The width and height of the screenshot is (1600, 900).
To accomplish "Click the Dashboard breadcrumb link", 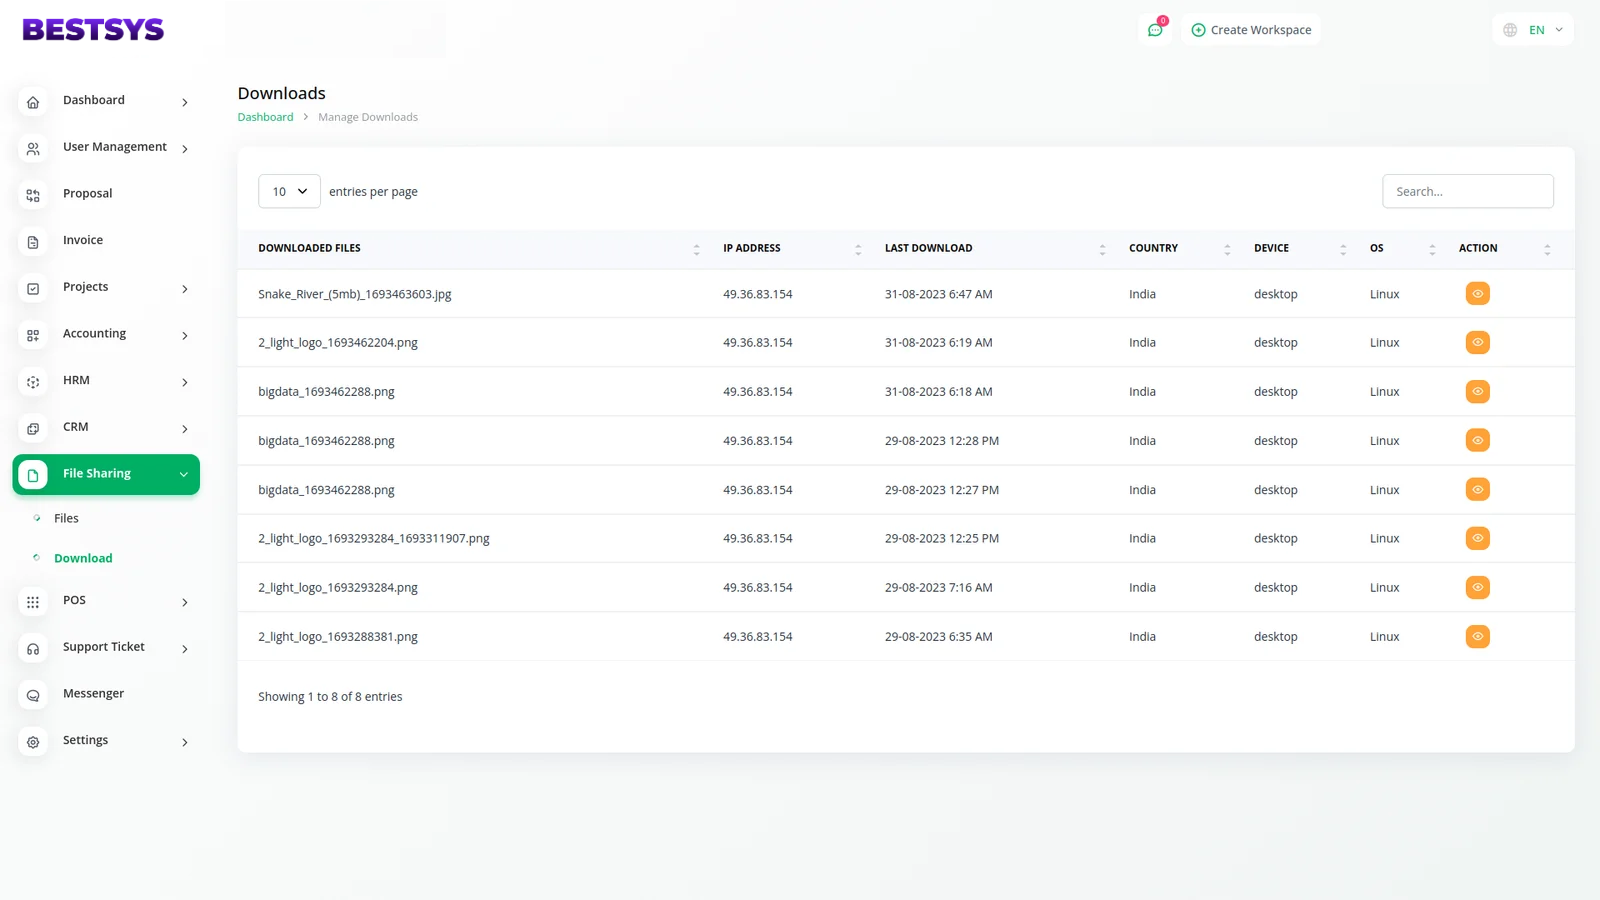I will 265,117.
